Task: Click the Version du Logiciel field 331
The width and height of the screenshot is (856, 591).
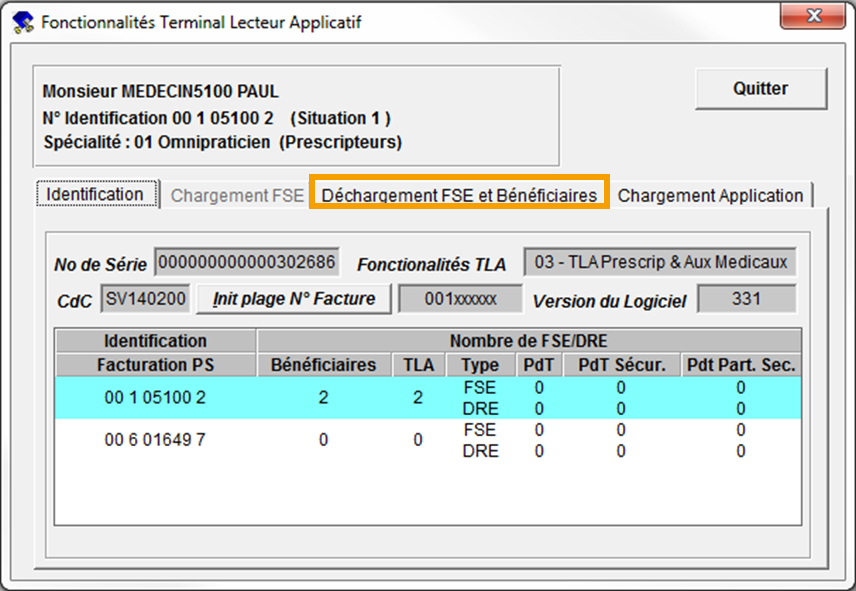Action: (746, 299)
